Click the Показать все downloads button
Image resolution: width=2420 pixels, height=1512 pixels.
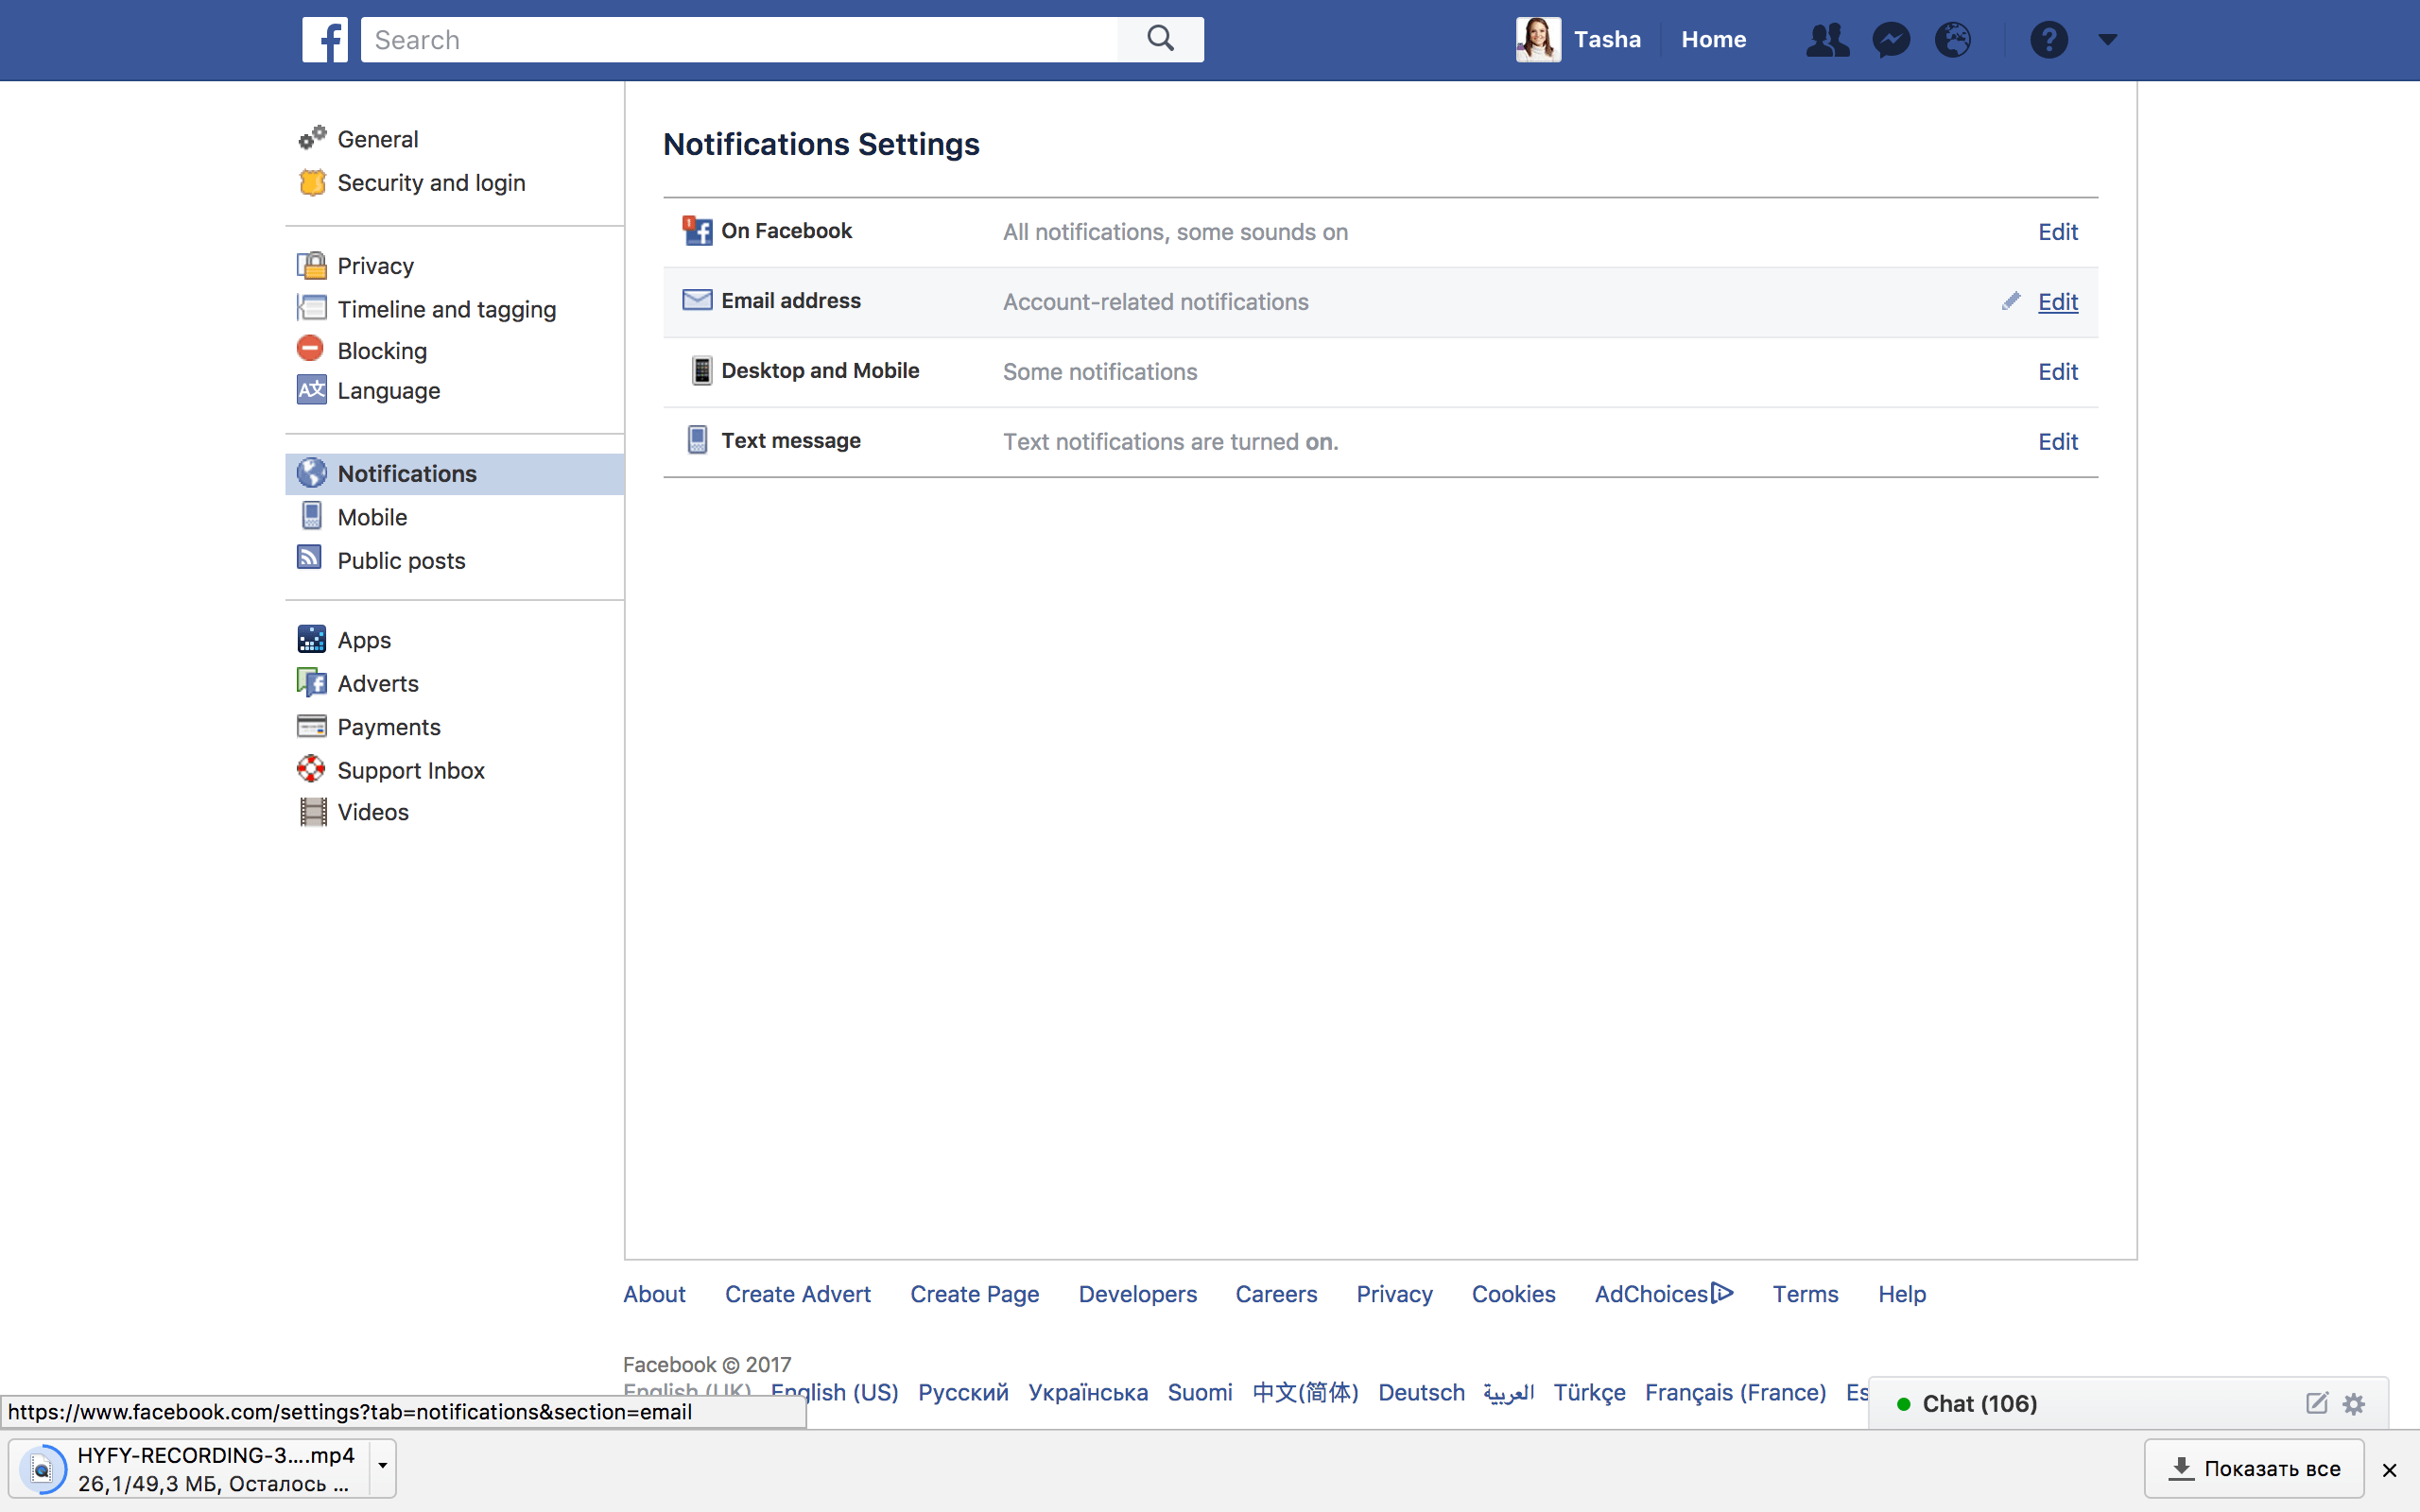point(2254,1468)
